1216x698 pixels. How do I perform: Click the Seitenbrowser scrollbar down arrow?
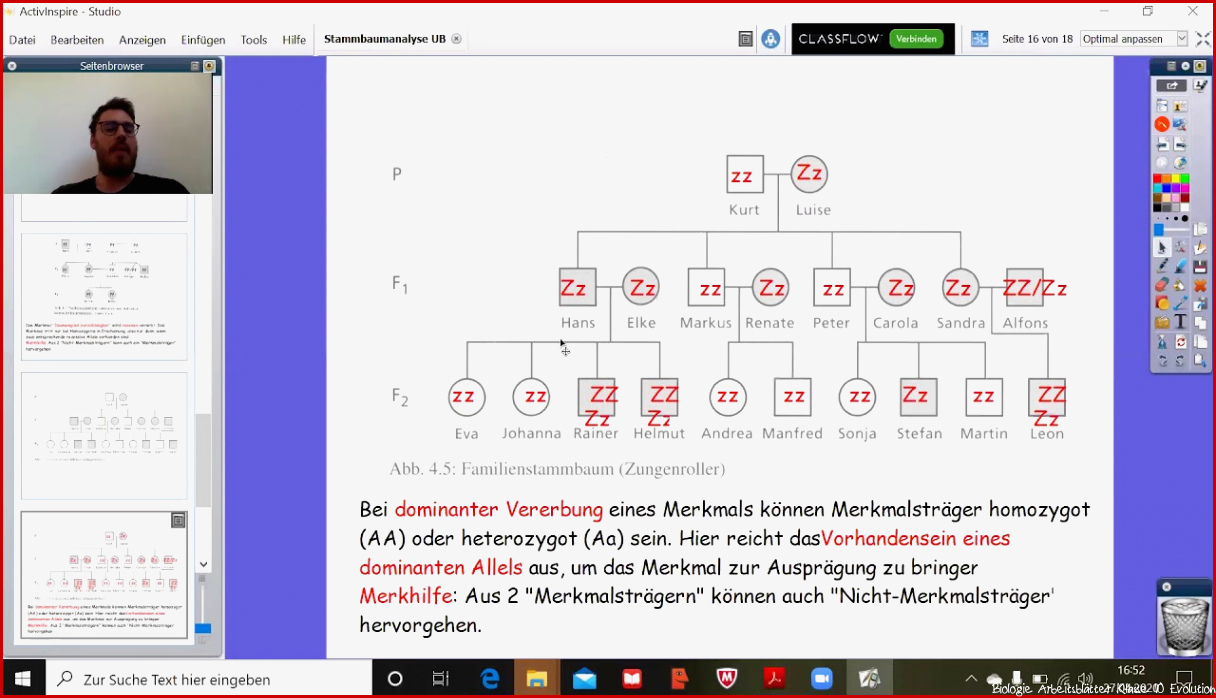[204, 565]
